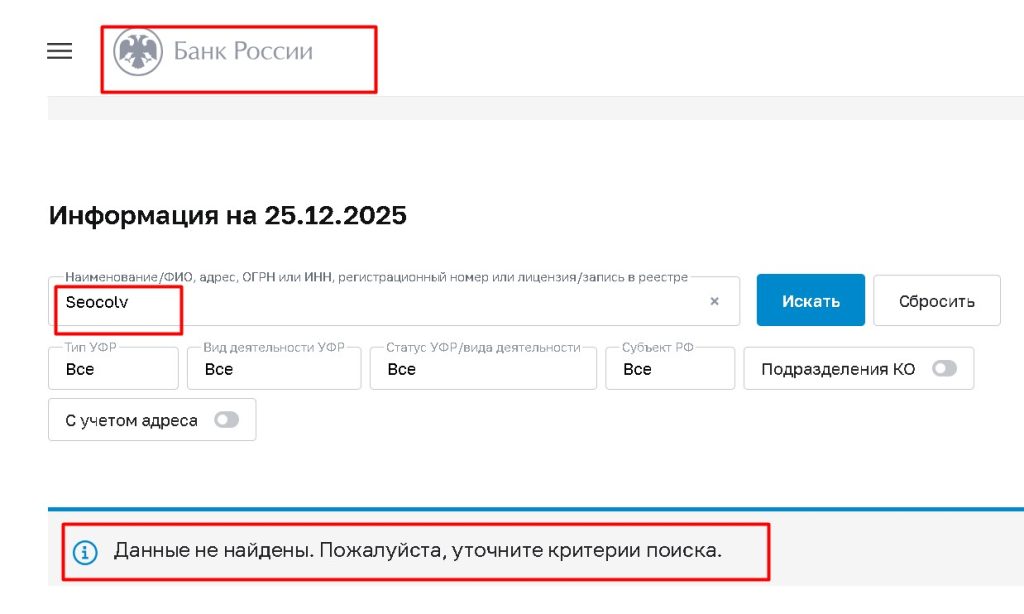1024x614 pixels.
Task: Click the Банк России site title link
Action: [x=244, y=51]
